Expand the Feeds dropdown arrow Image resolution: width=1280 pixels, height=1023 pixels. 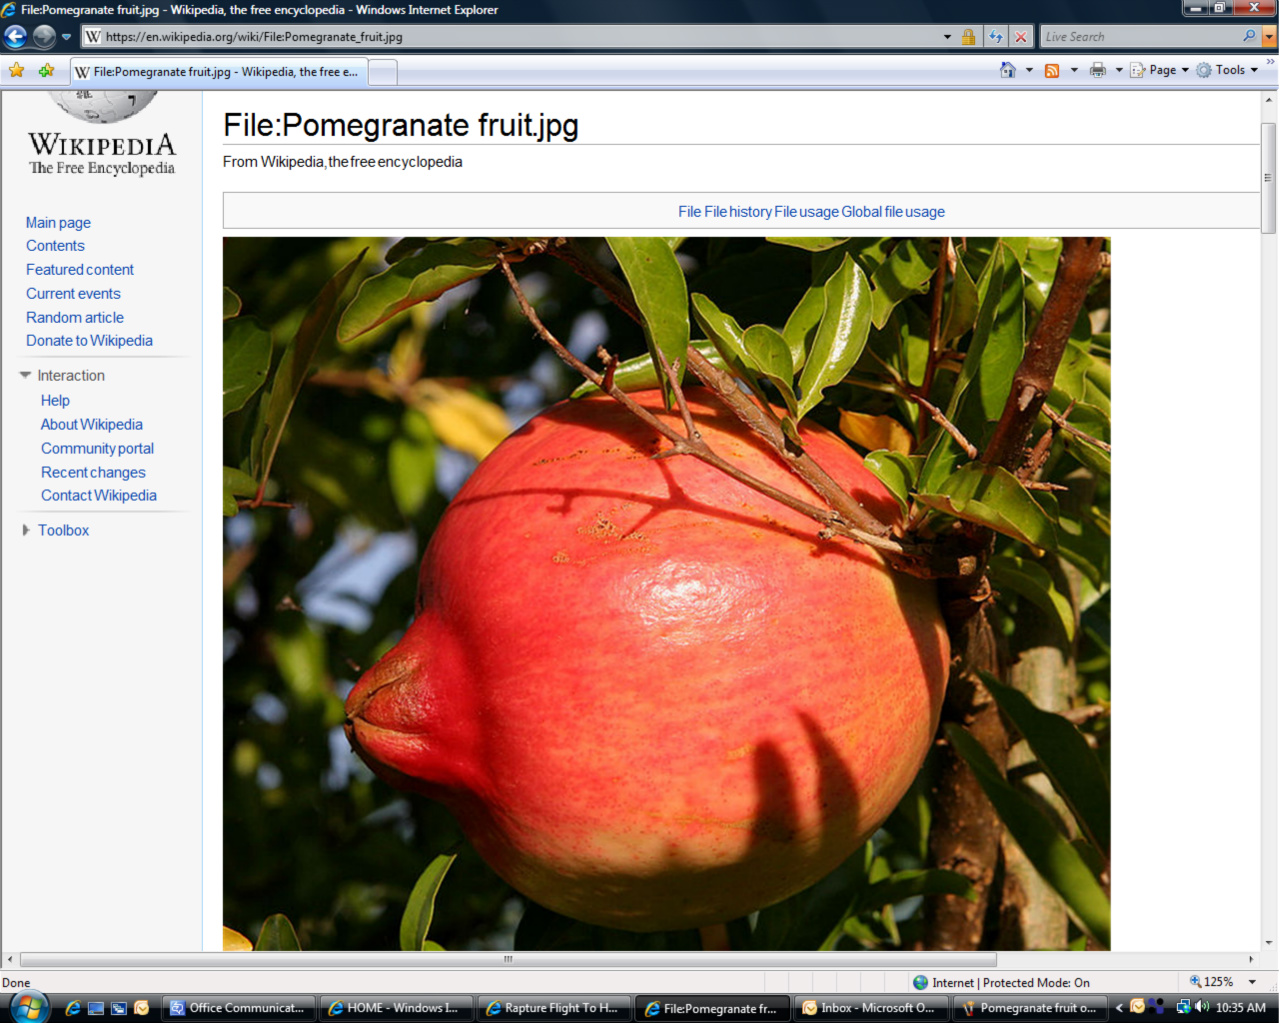click(1074, 70)
